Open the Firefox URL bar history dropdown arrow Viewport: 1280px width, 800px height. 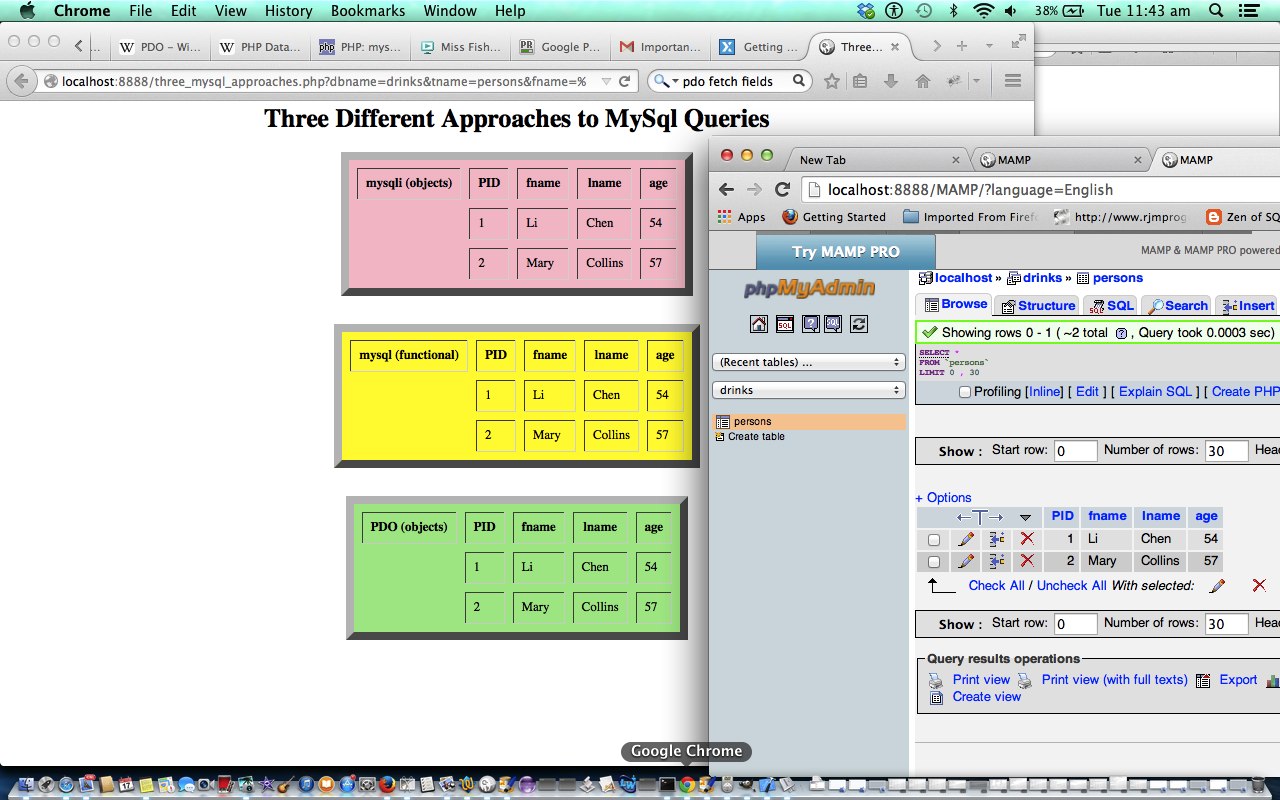(x=606, y=81)
